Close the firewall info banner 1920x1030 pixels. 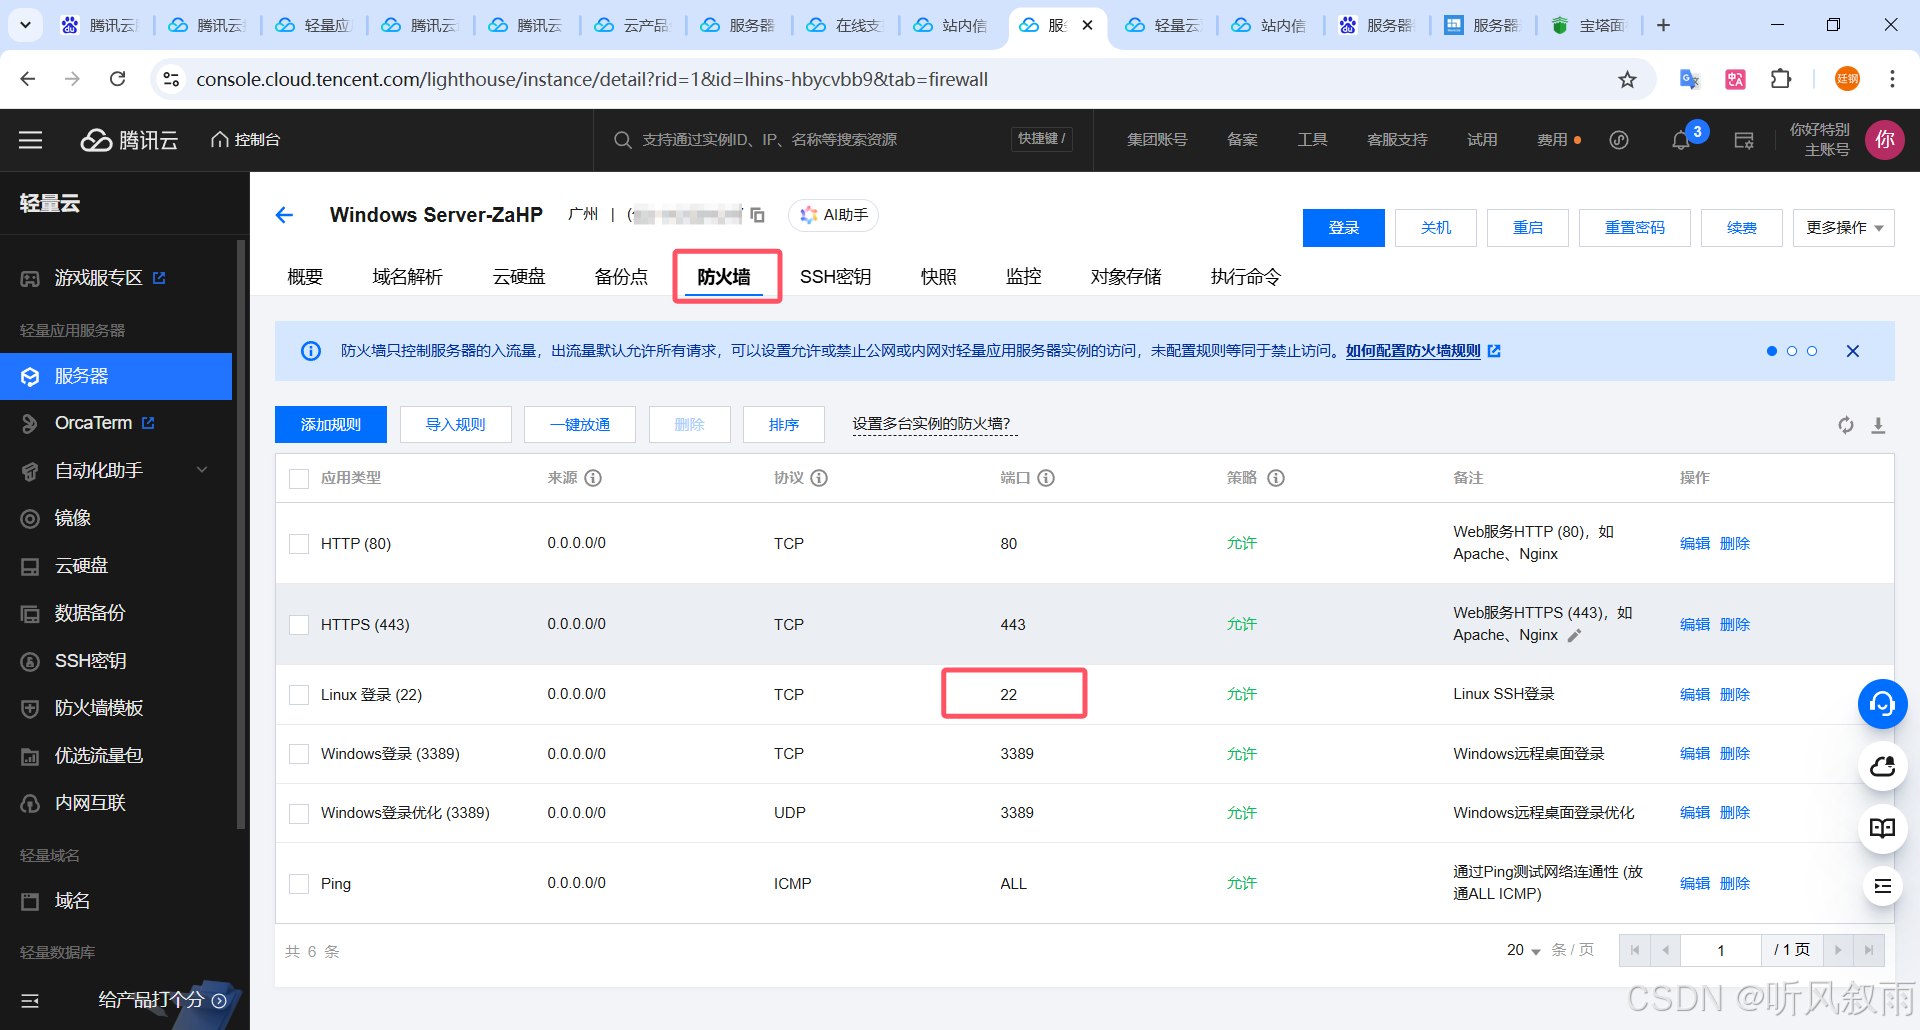pos(1853,351)
